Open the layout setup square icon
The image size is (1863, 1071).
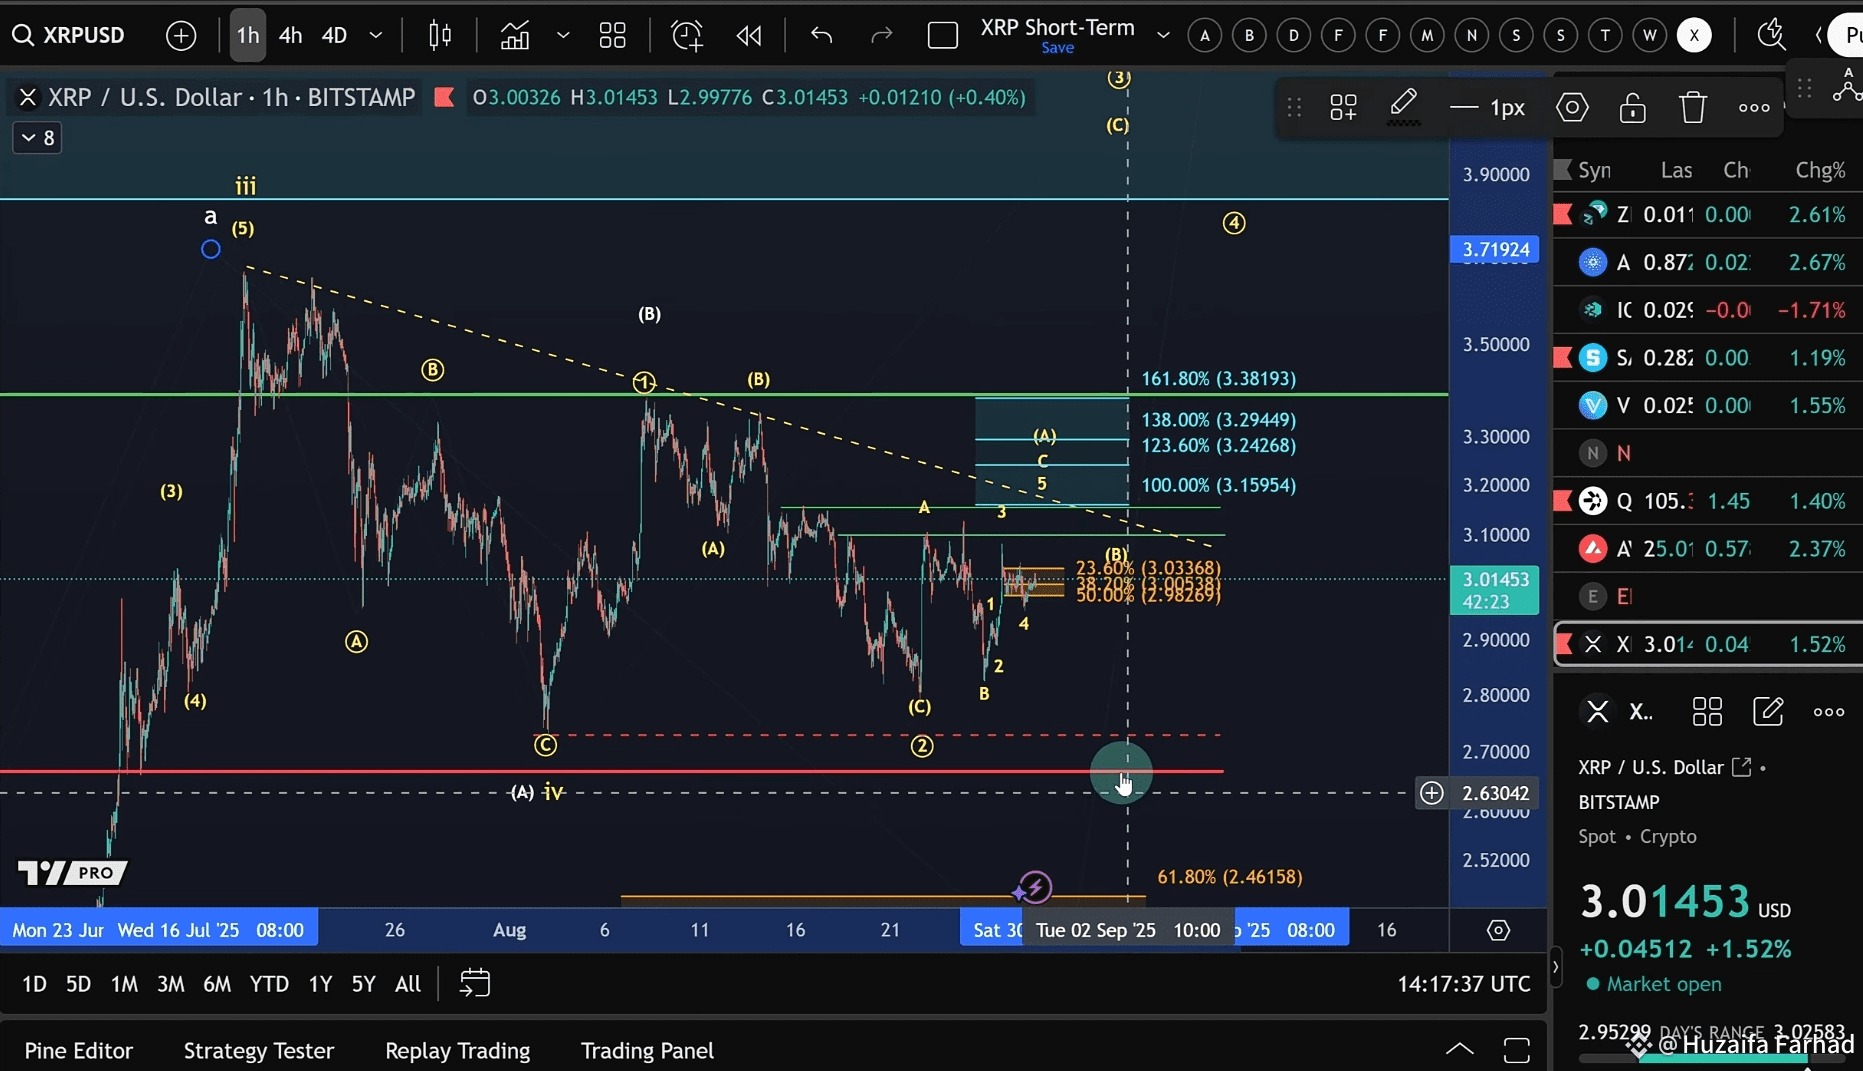pyautogui.click(x=942, y=36)
